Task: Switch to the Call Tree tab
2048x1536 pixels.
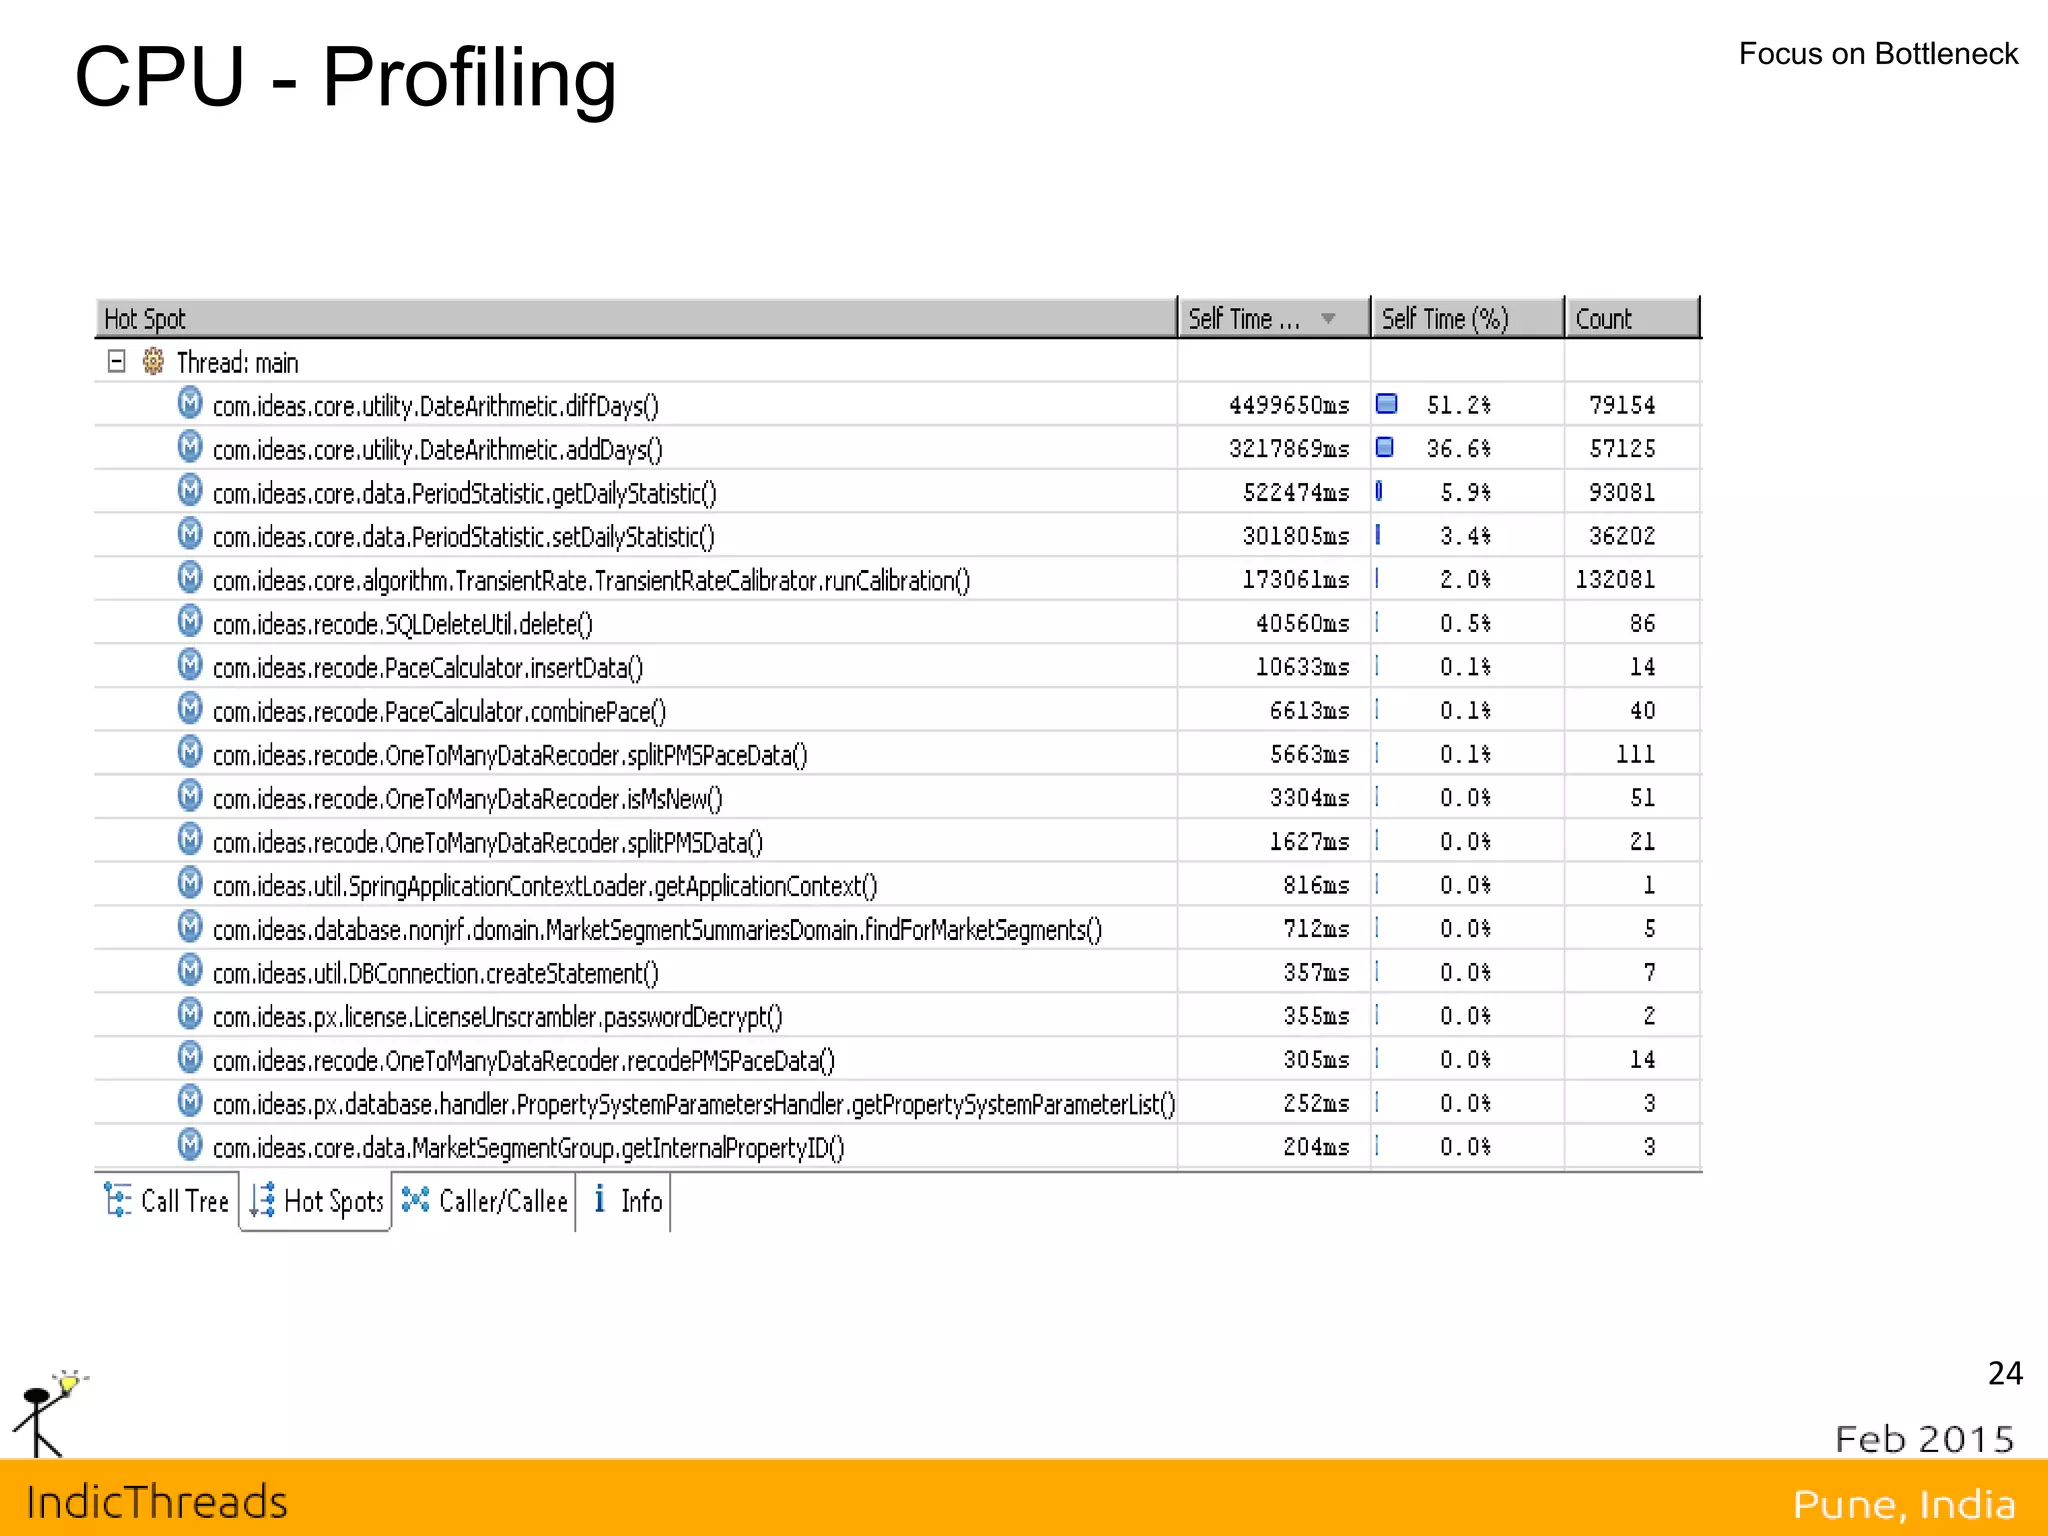Action: pos(168,1201)
